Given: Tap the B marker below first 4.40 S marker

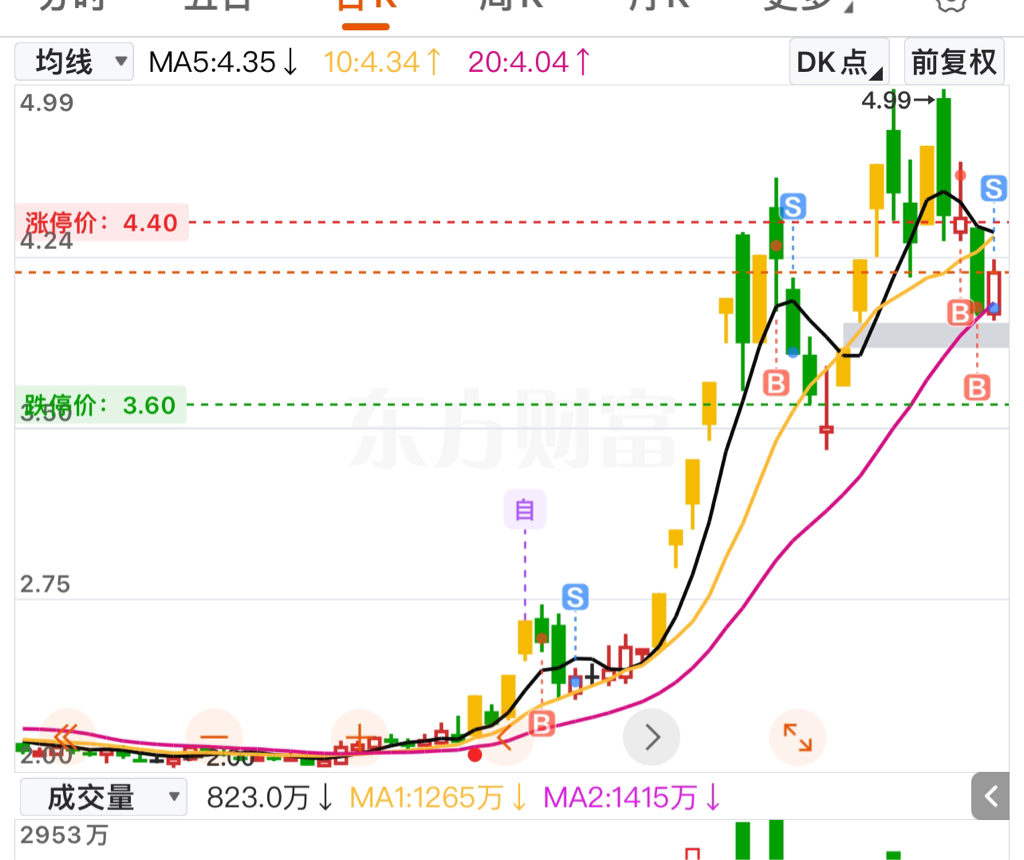Looking at the screenshot, I should pyautogui.click(x=776, y=383).
